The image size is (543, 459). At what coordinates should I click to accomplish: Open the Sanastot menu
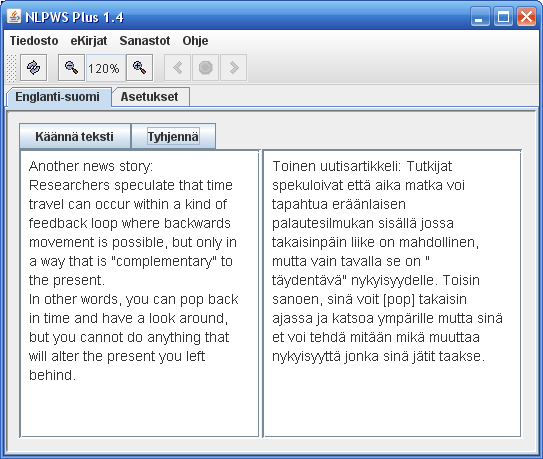pos(145,41)
